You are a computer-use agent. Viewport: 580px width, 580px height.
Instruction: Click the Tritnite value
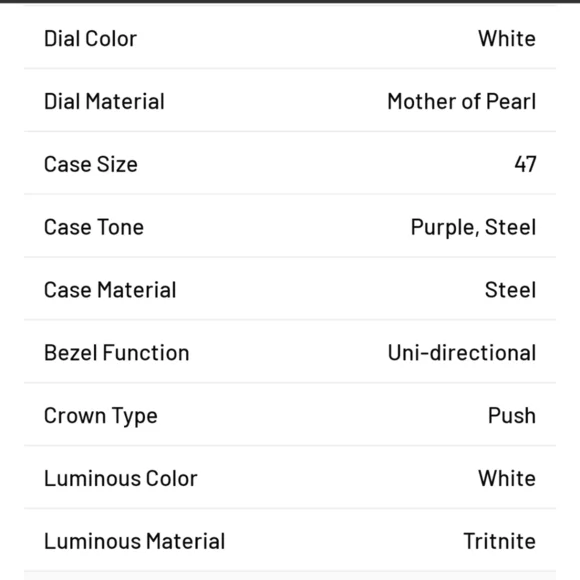pos(499,542)
